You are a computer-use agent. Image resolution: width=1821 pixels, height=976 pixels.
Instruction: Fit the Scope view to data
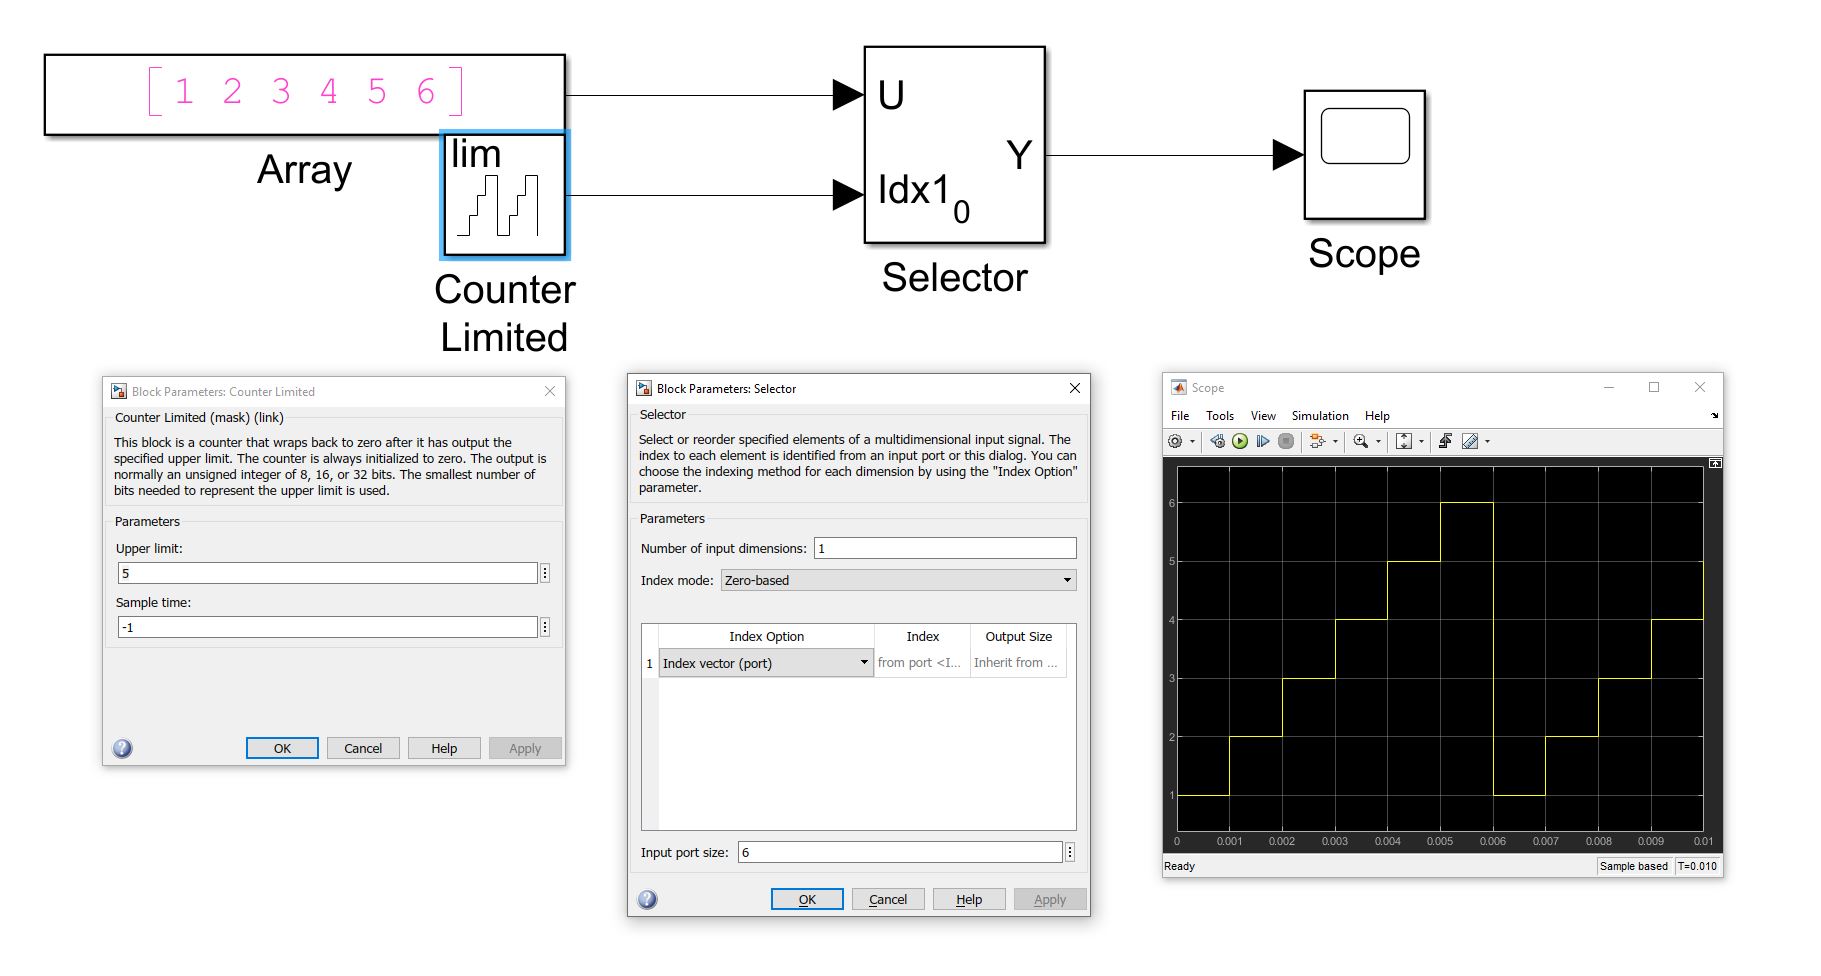pos(1404,441)
